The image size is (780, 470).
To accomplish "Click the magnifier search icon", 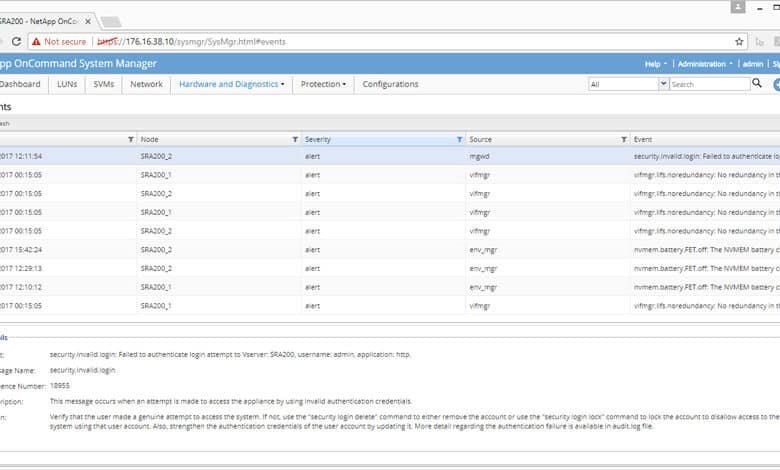I will (757, 83).
